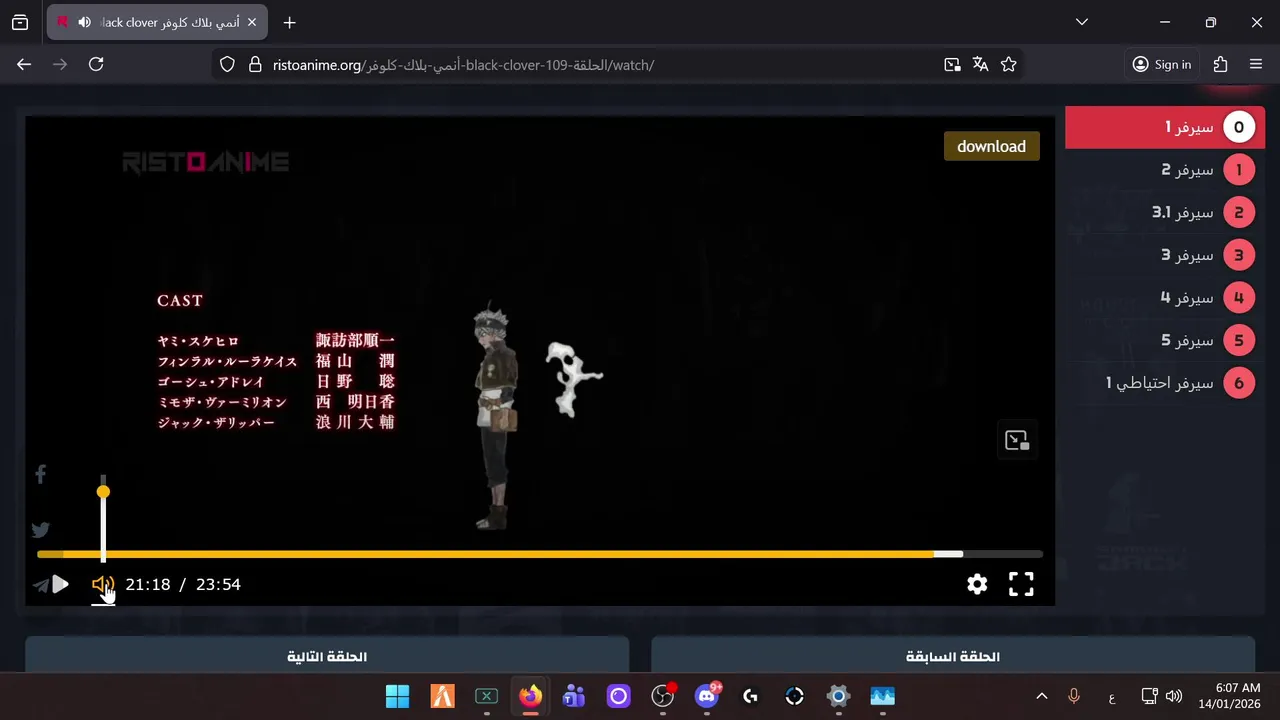Image resolution: width=1280 pixels, height=720 pixels.
Task: Open Logitech G HUB from the taskbar
Action: [x=750, y=696]
